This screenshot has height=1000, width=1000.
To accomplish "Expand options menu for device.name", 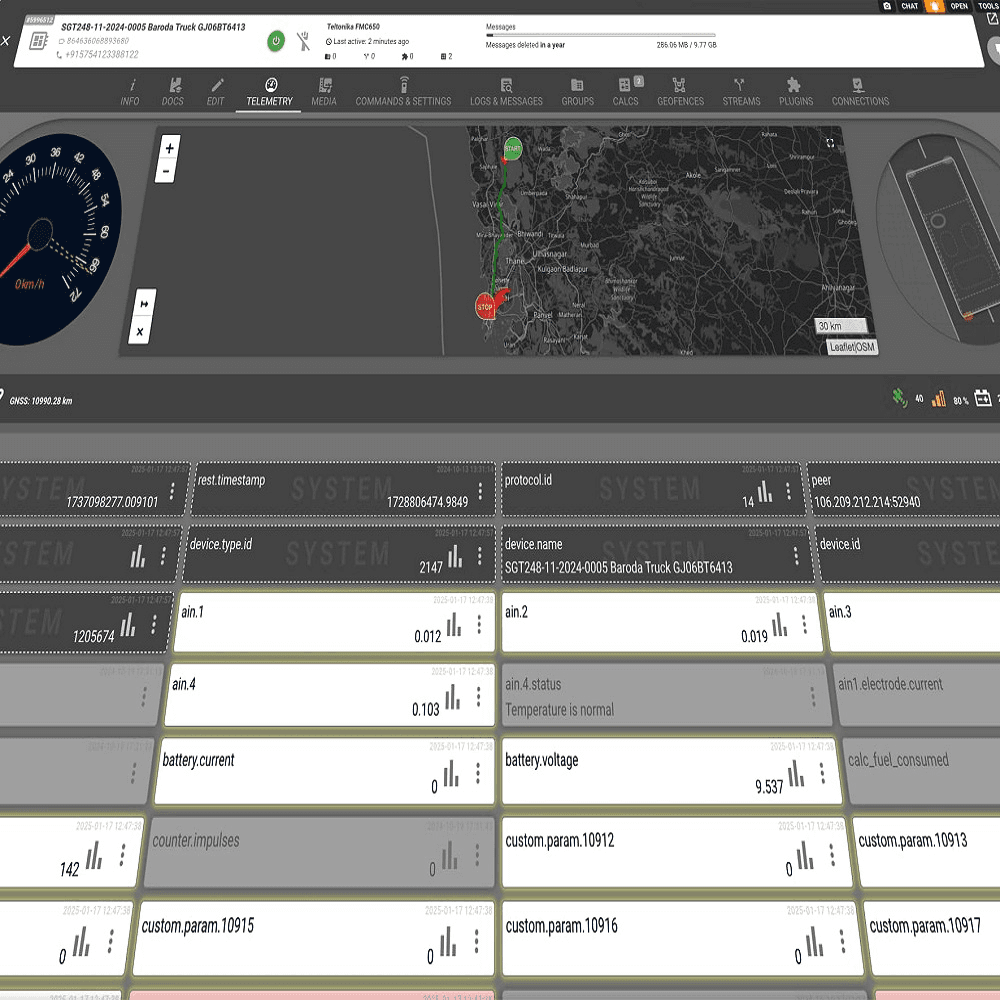I will tap(796, 555).
